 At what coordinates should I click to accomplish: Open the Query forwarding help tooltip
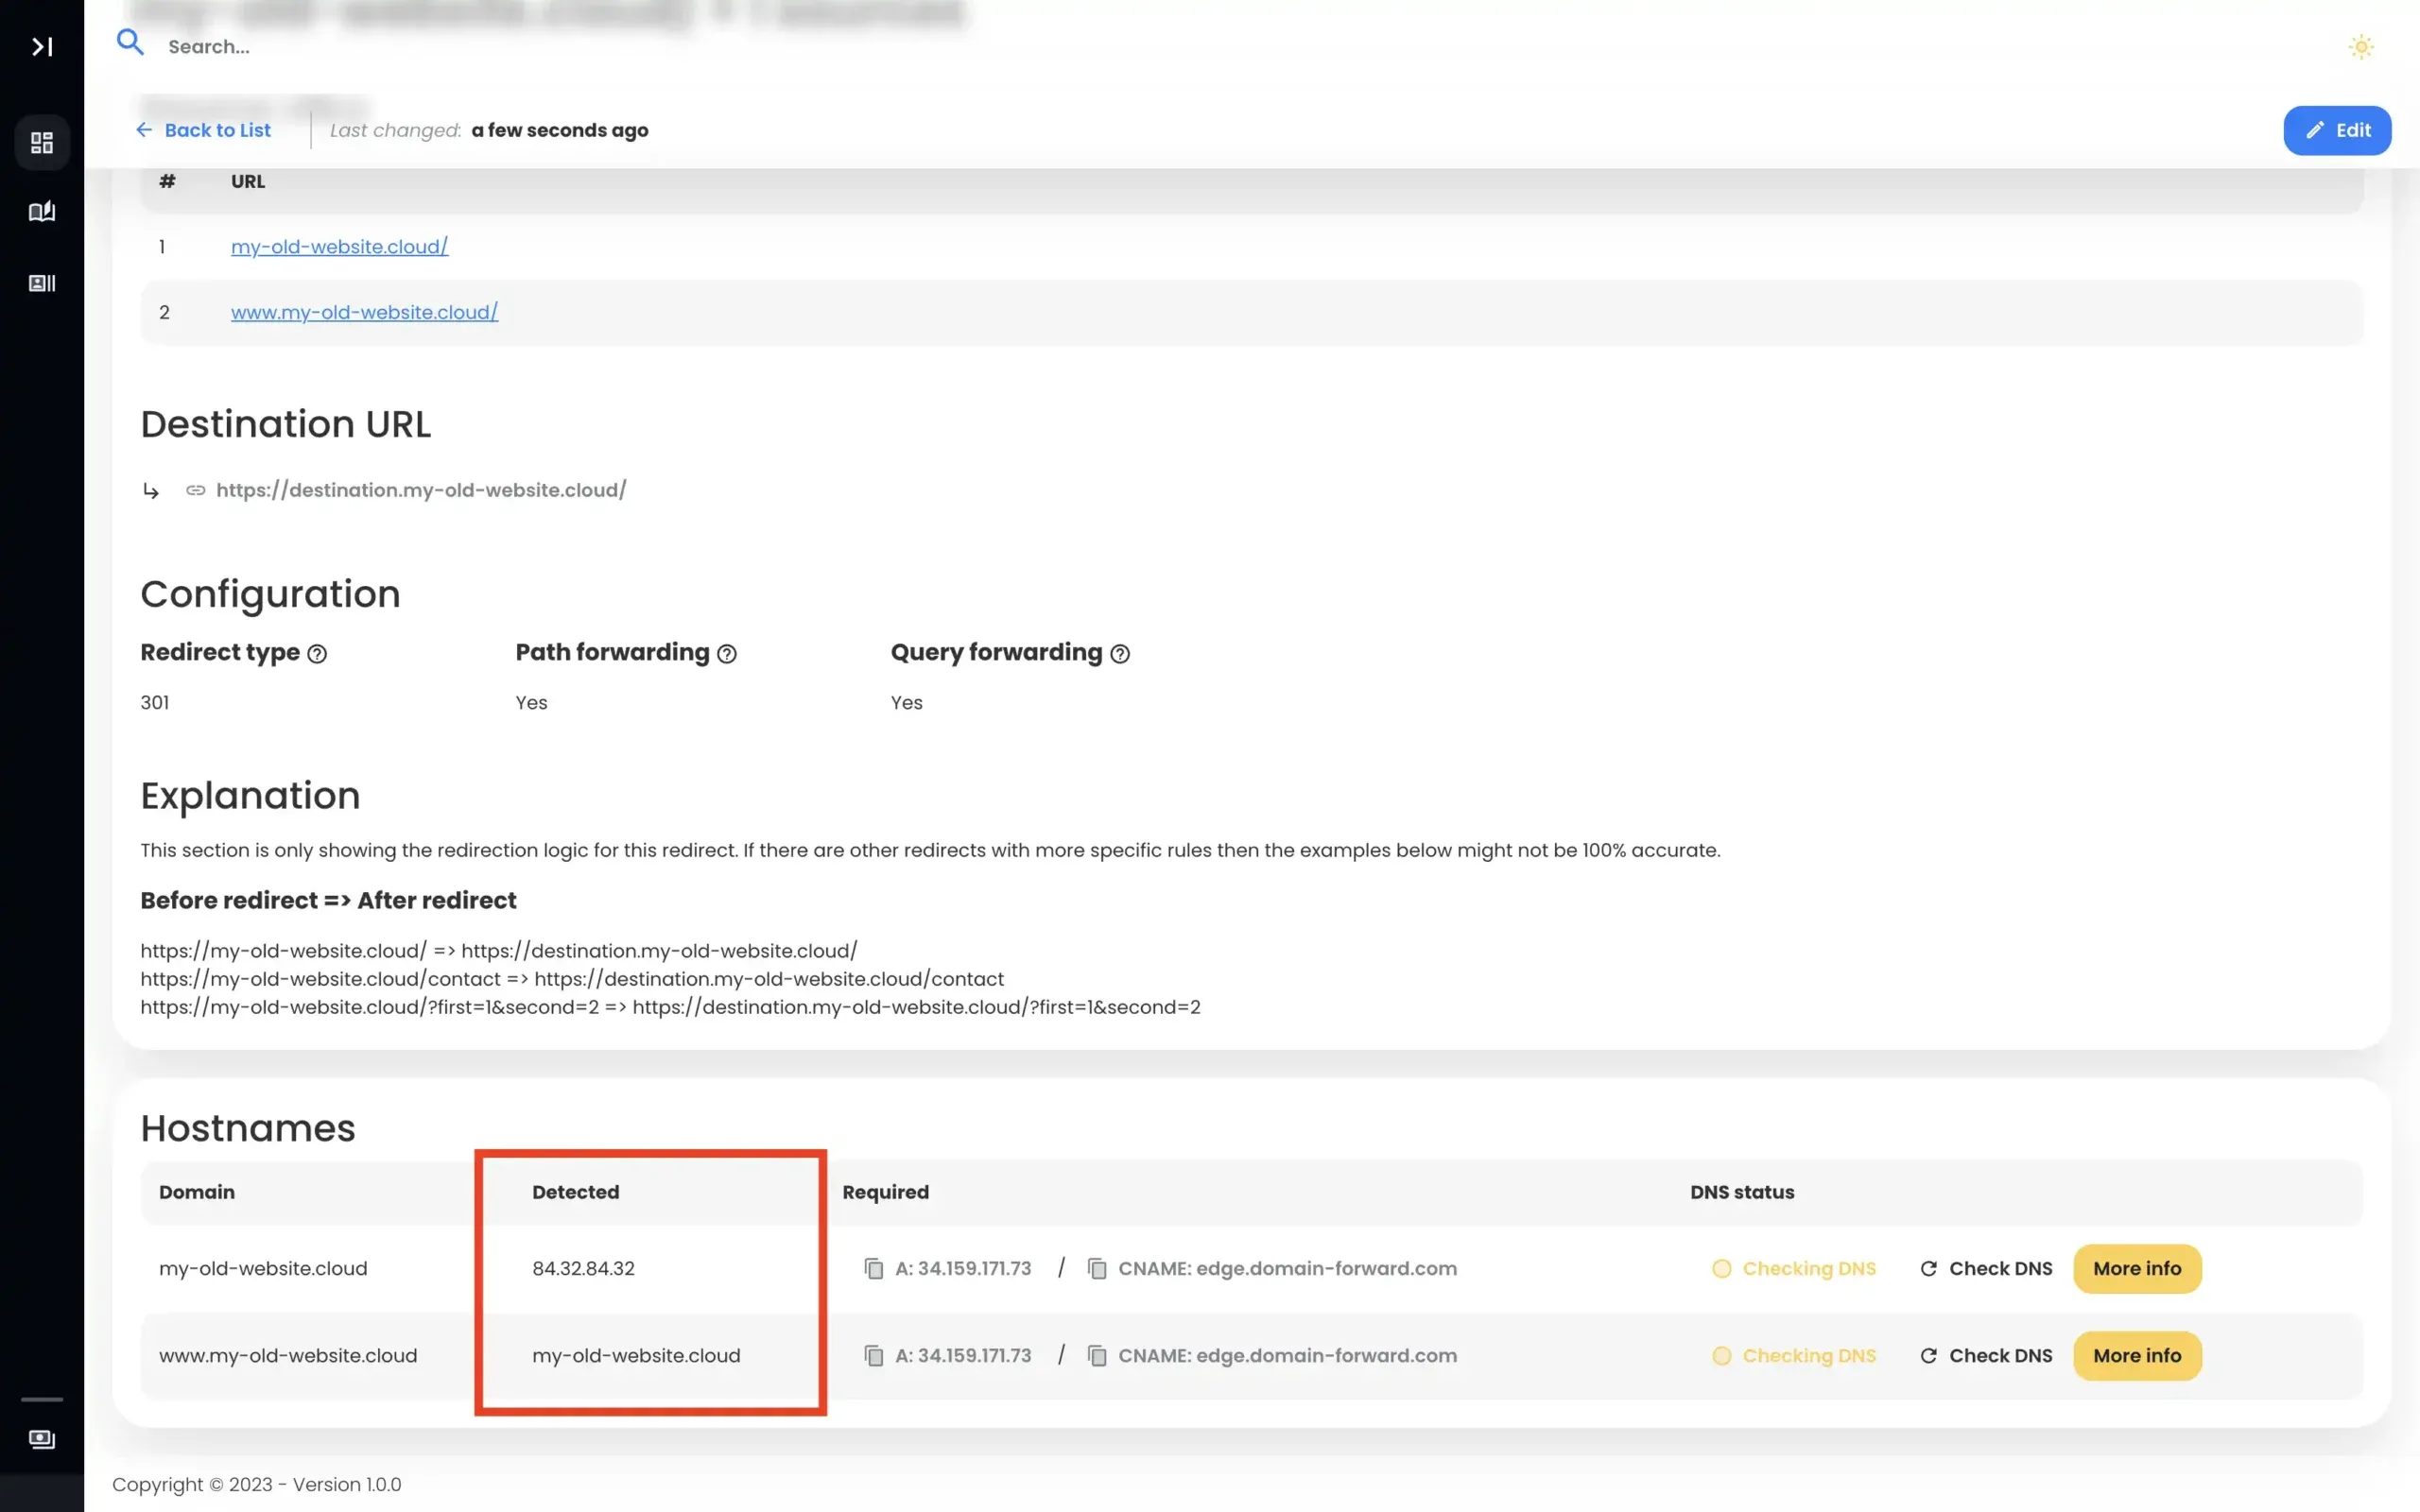(1120, 653)
